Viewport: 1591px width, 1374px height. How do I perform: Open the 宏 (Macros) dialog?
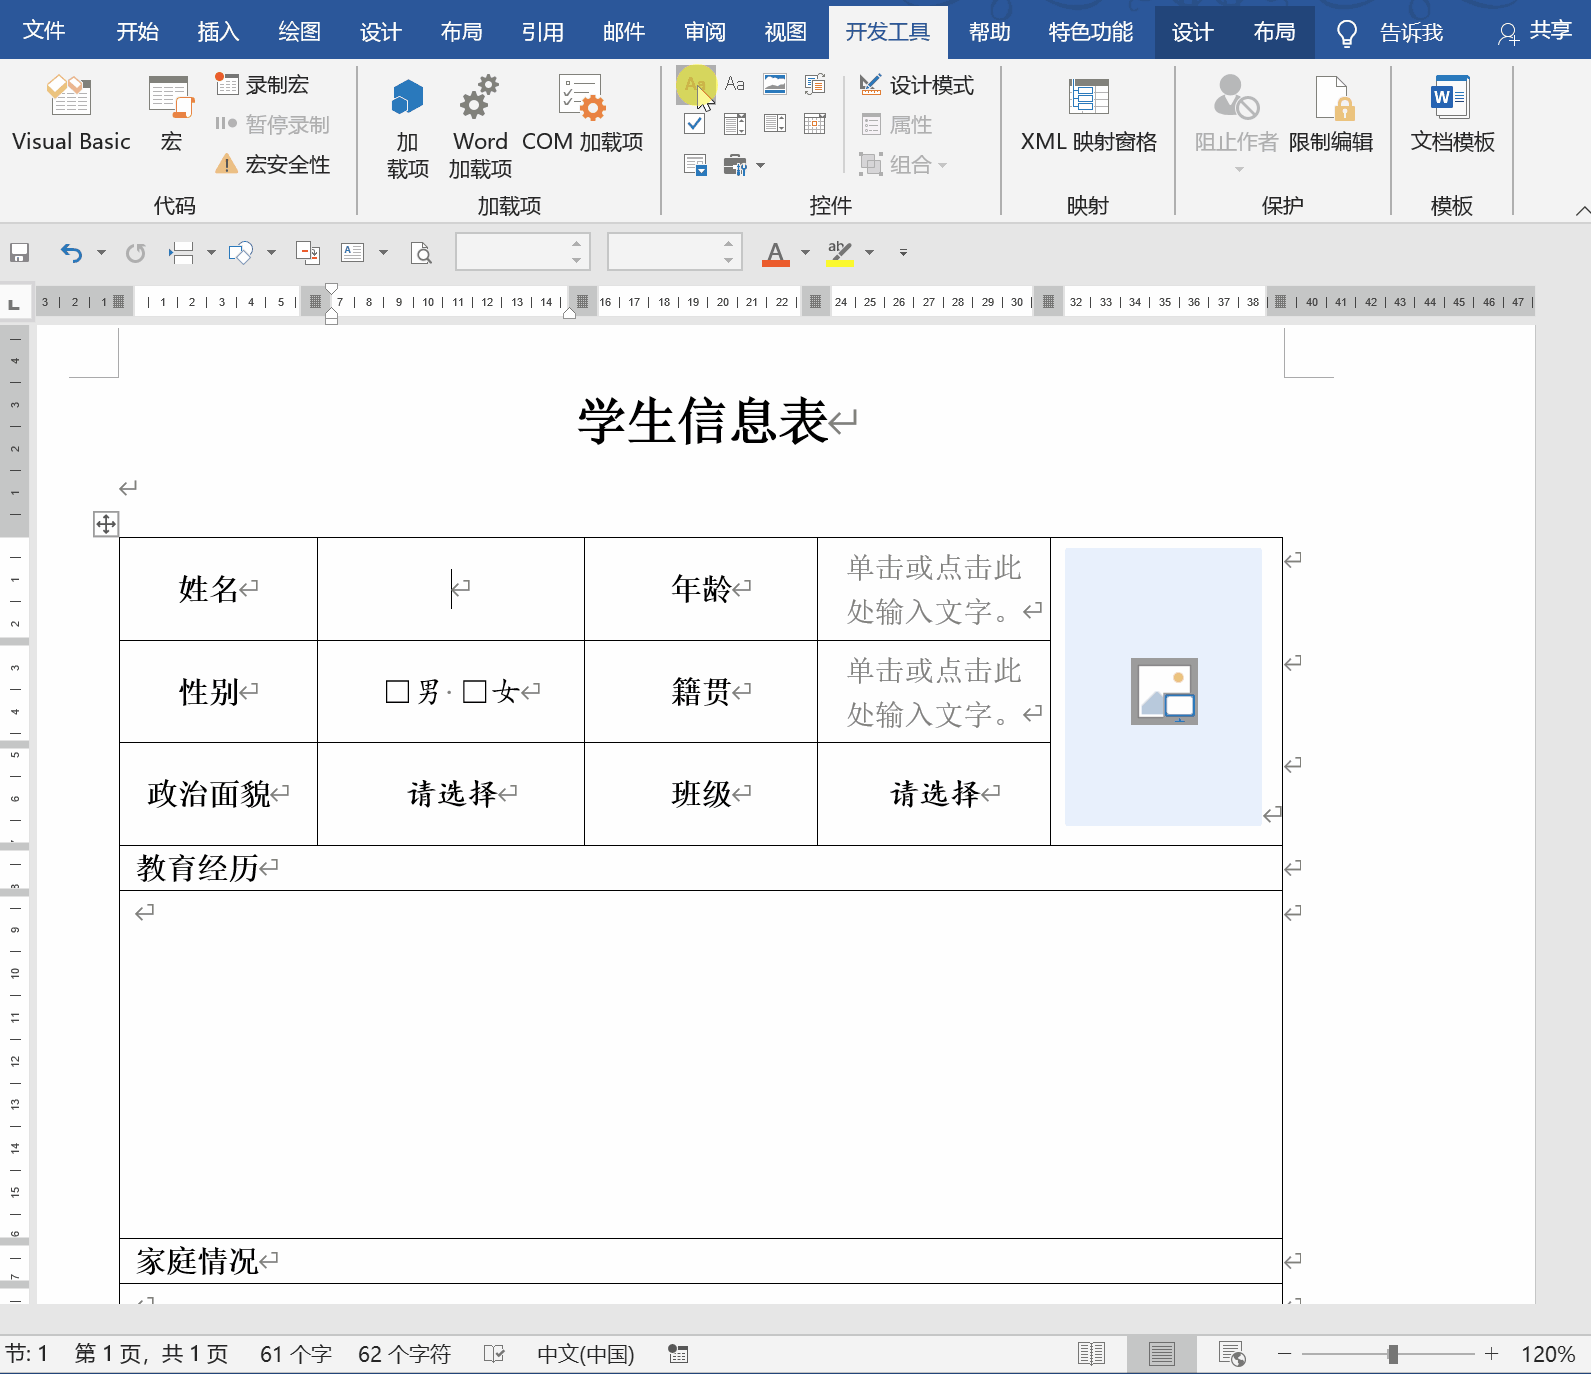tap(171, 114)
